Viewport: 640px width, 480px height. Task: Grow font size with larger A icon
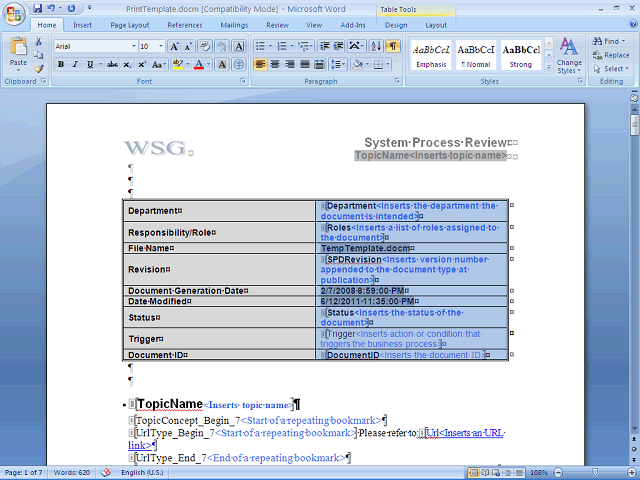174,47
